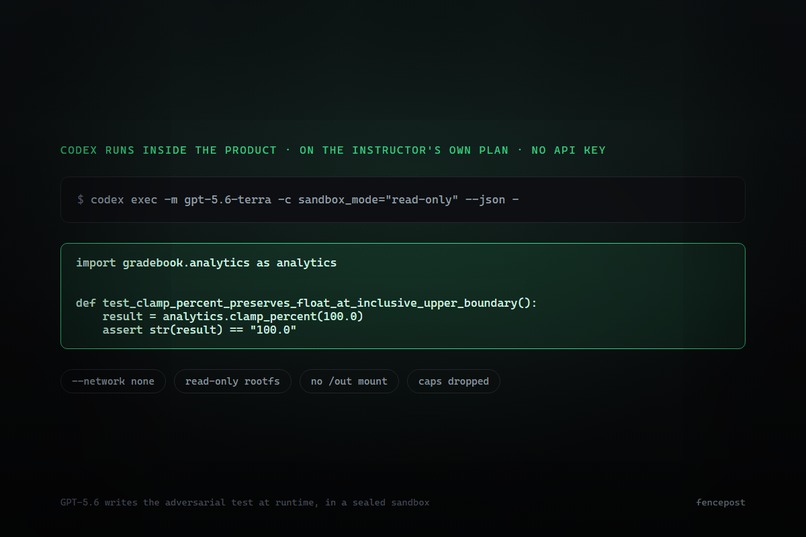The width and height of the screenshot is (806, 537).
Task: Click the "CODEX RUNS INSIDE THE PRODUCT" heading
Action: (333, 150)
